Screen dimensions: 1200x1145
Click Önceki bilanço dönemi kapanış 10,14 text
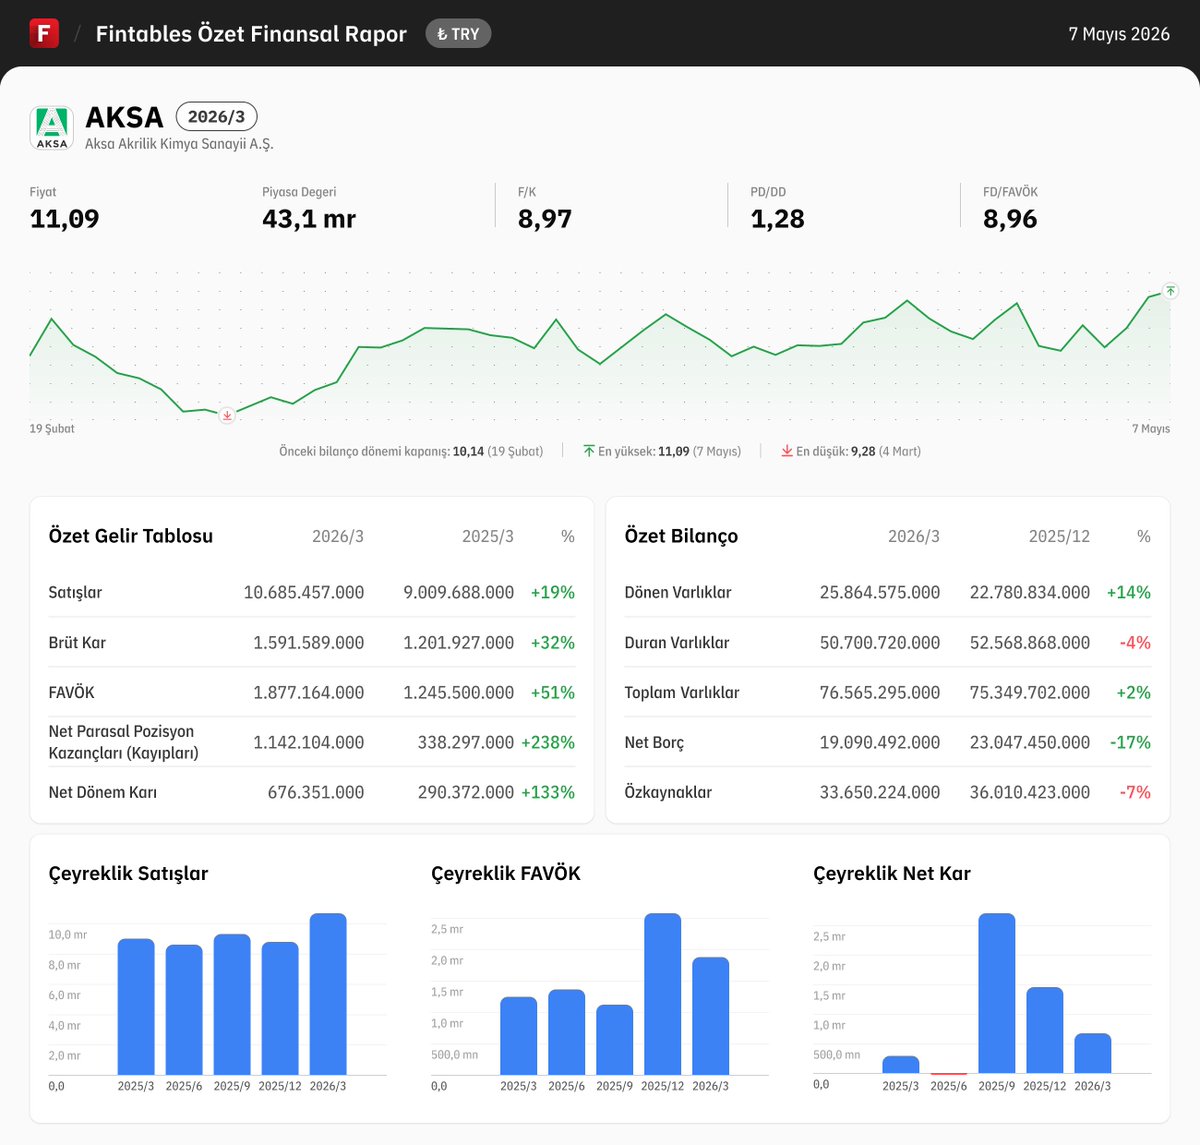click(x=411, y=452)
